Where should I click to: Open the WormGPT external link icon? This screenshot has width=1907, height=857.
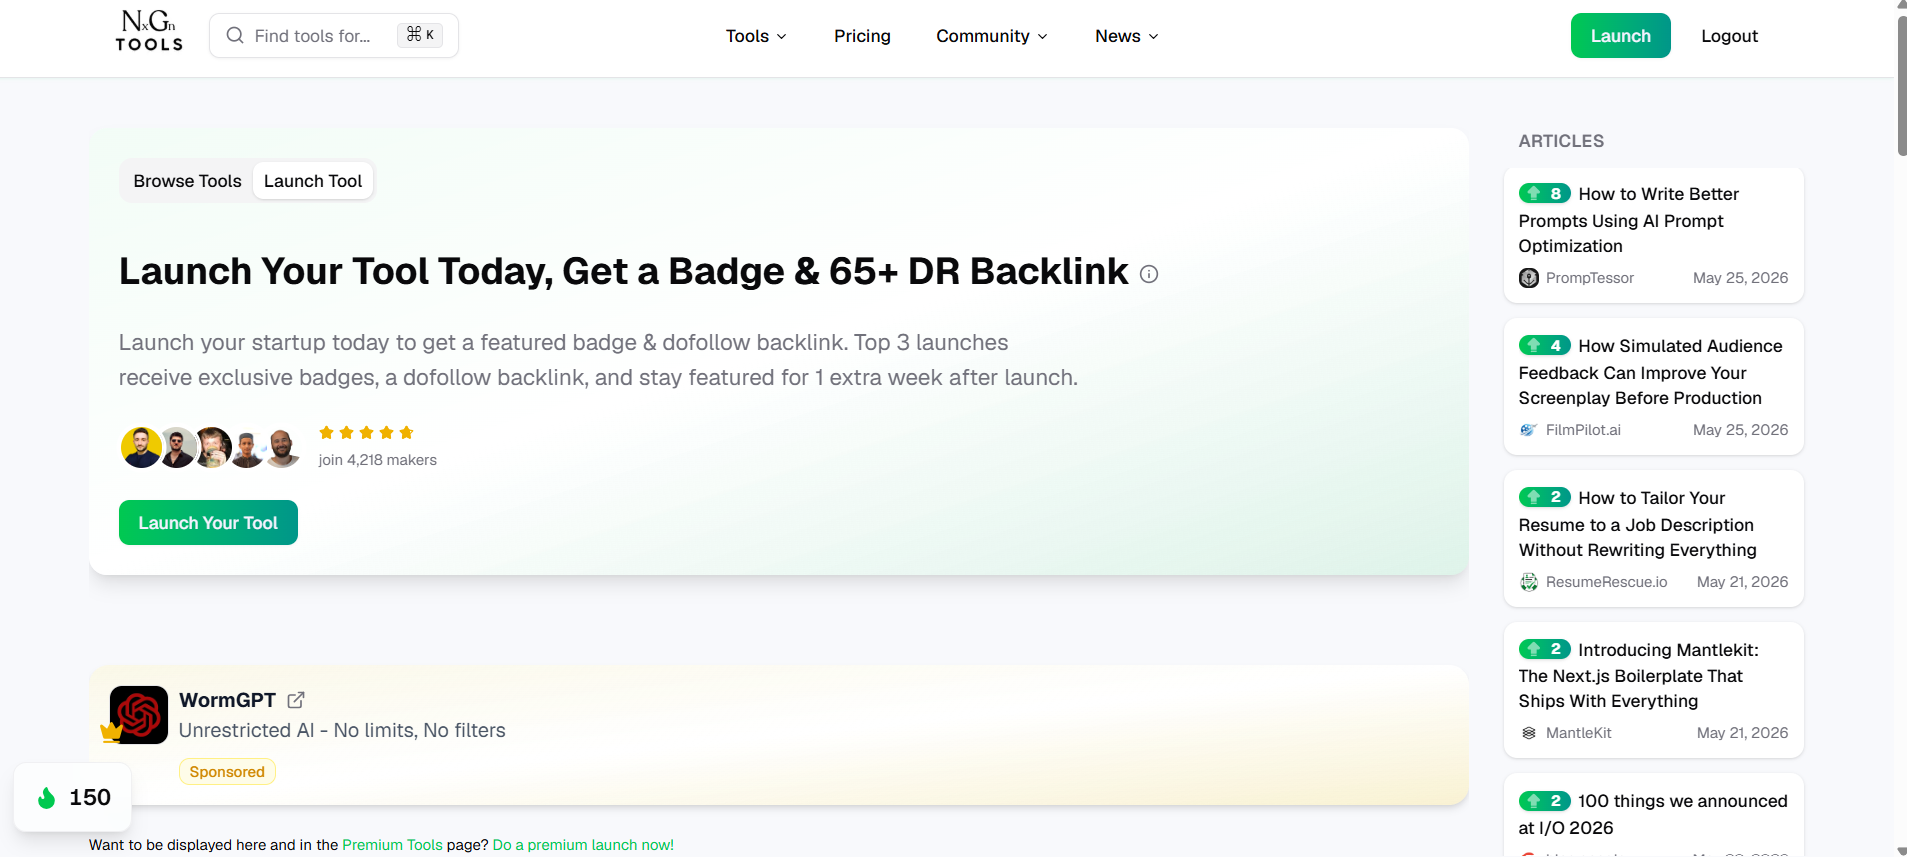point(296,700)
